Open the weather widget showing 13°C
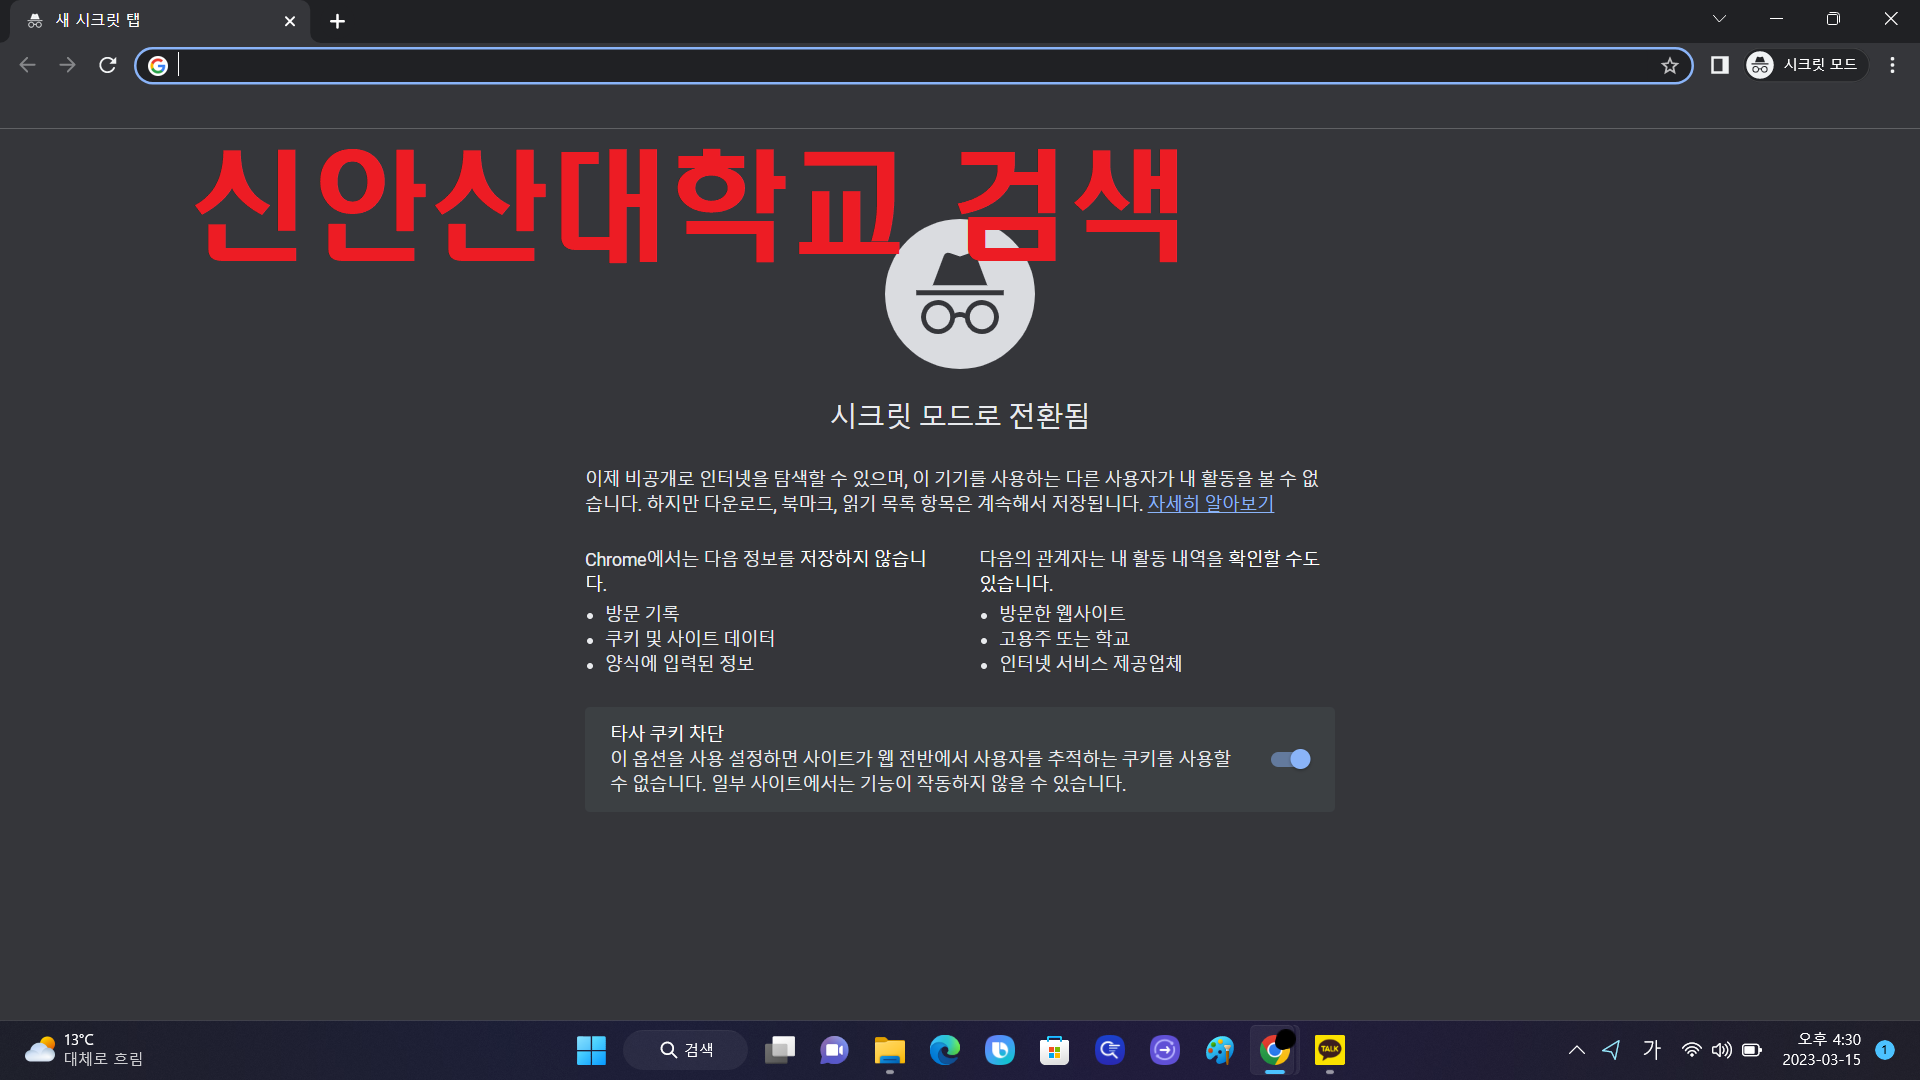This screenshot has width=1920, height=1080. (84, 1050)
